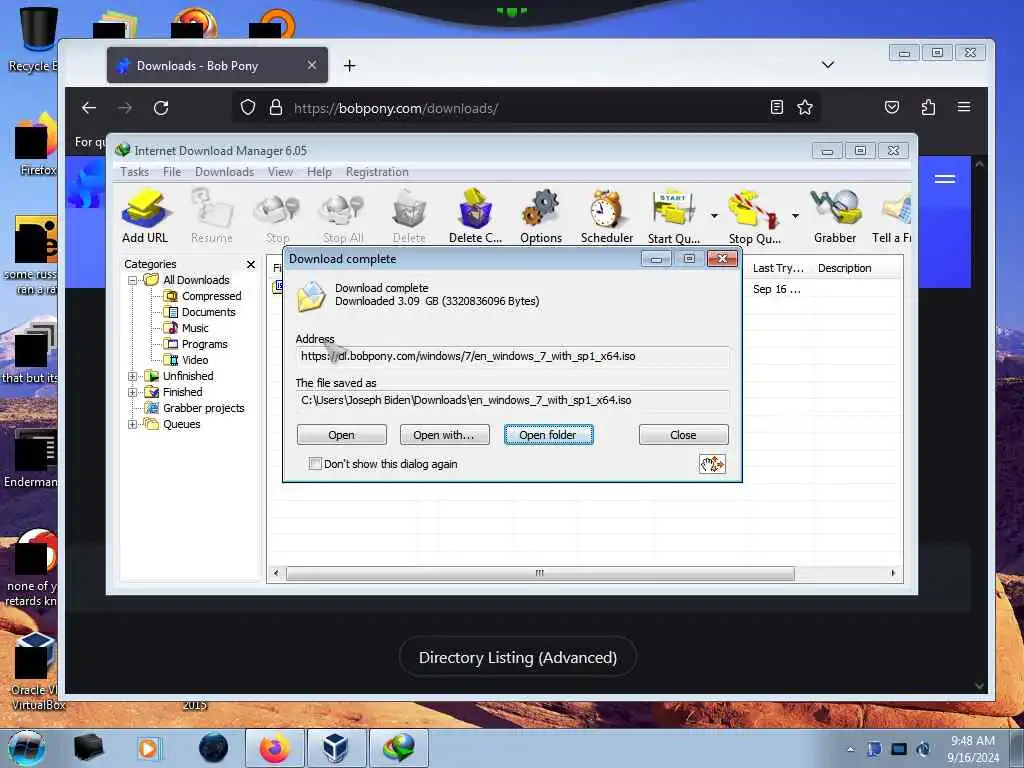Open the Bob Pony site hamburger menu
The width and height of the screenshot is (1024, 768).
tap(944, 179)
